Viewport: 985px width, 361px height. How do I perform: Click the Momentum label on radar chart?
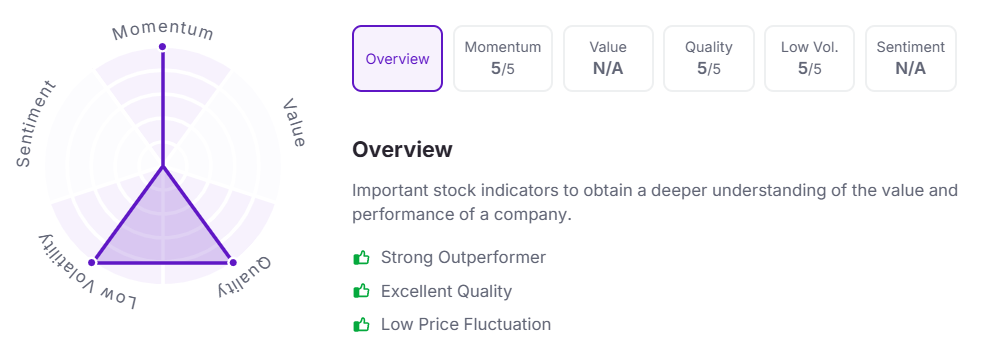click(x=163, y=31)
